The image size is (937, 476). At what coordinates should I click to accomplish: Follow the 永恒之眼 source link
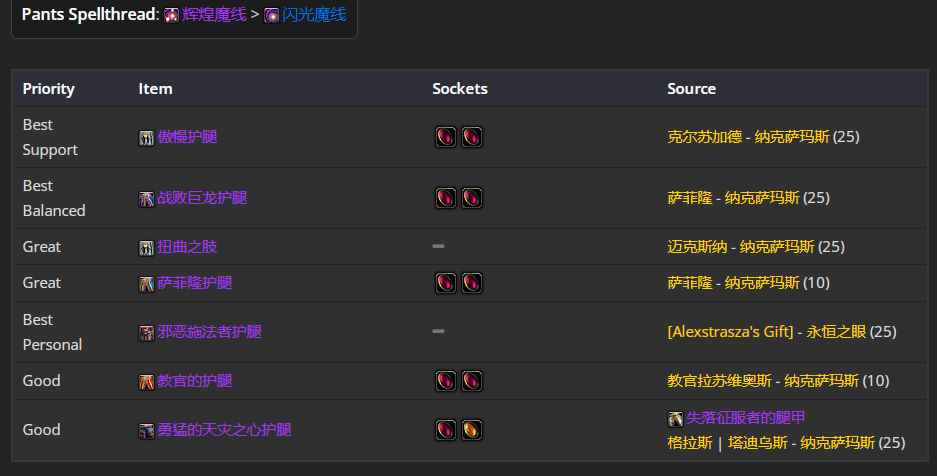(x=836, y=332)
